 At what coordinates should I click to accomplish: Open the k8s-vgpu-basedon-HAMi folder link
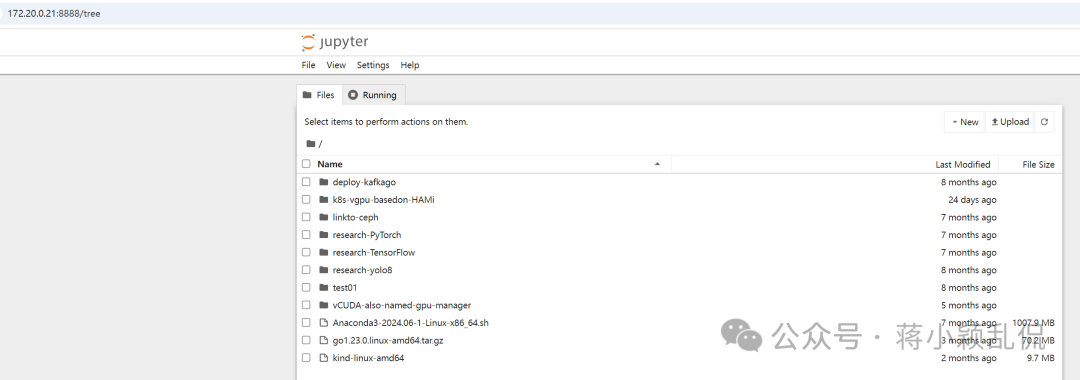click(383, 200)
